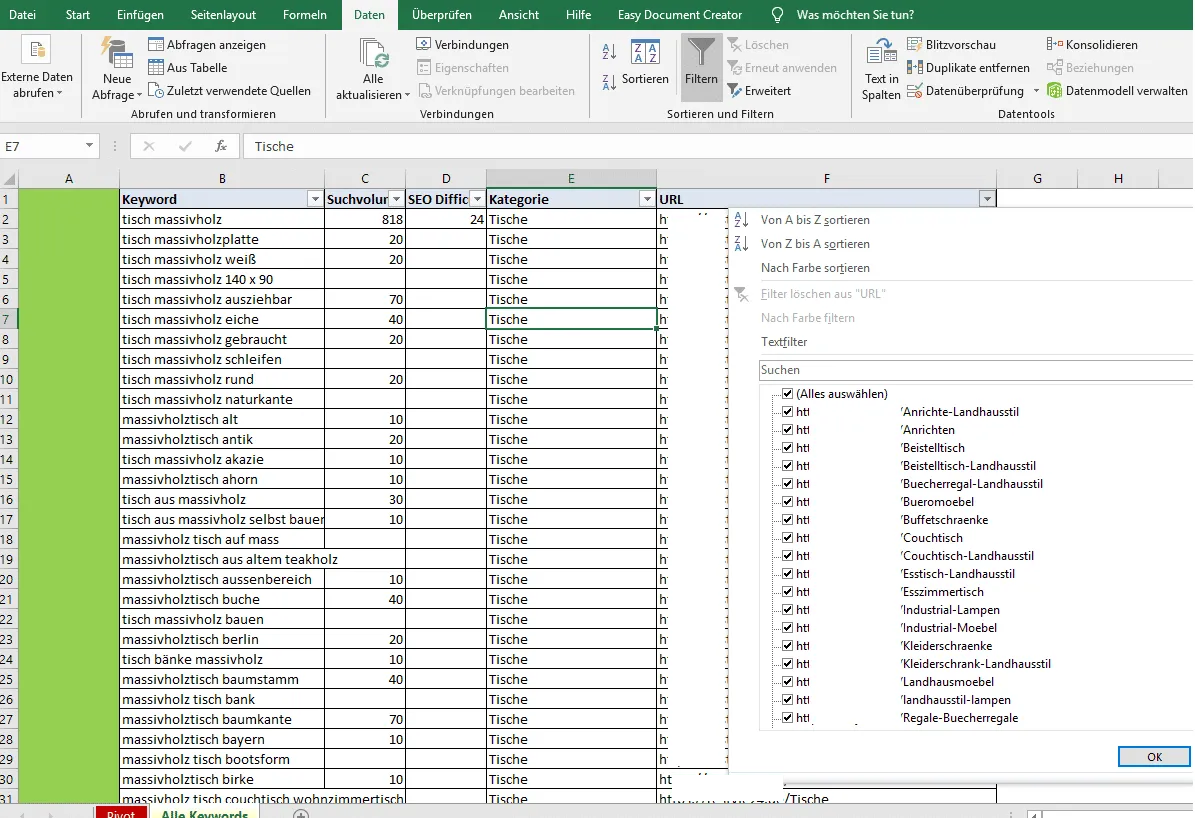Open the Sortieren dialog icon
Image resolution: width=1195 pixels, height=818 pixels.
[645, 52]
